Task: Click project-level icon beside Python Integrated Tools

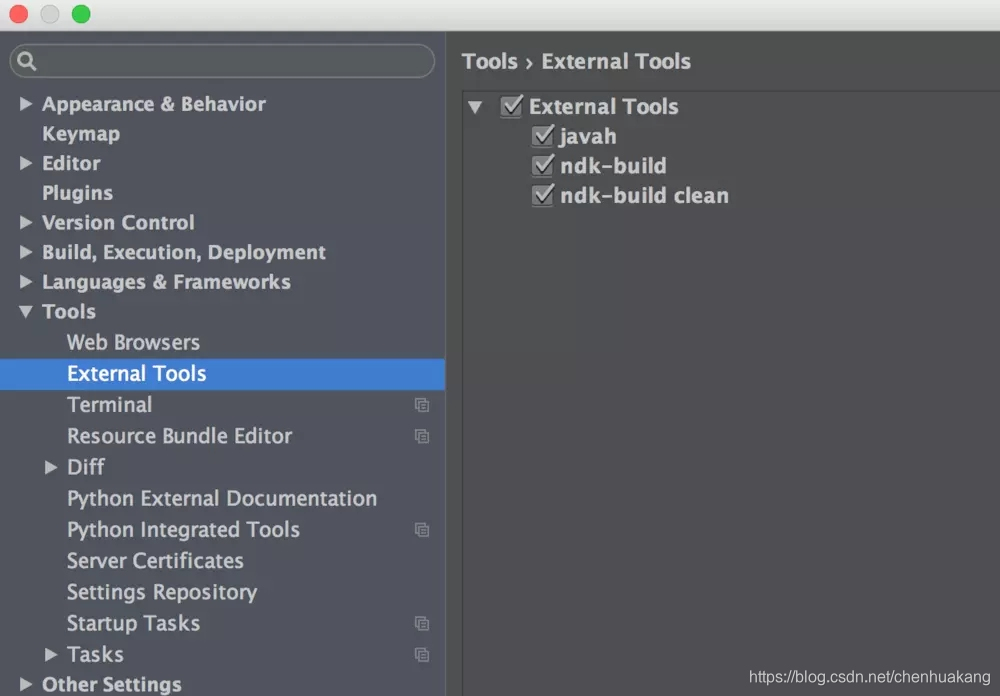Action: pyautogui.click(x=422, y=530)
